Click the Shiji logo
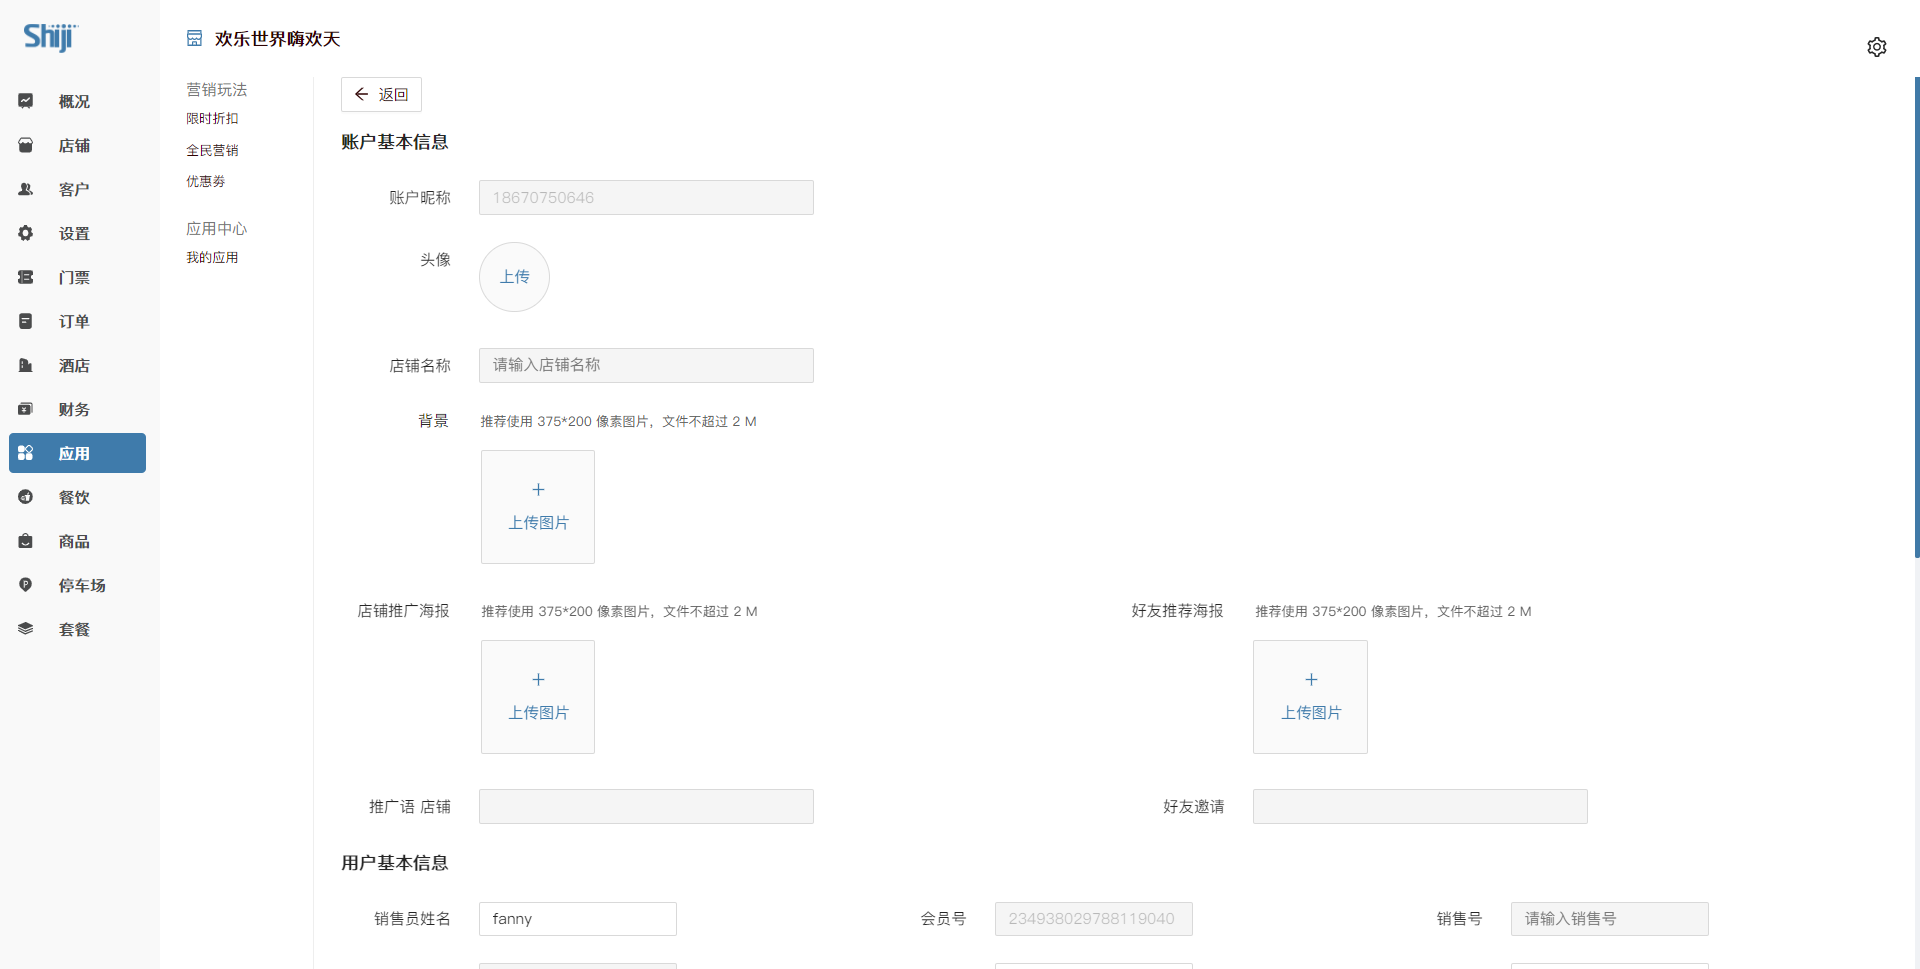Screen dimensions: 1920x969 50,37
